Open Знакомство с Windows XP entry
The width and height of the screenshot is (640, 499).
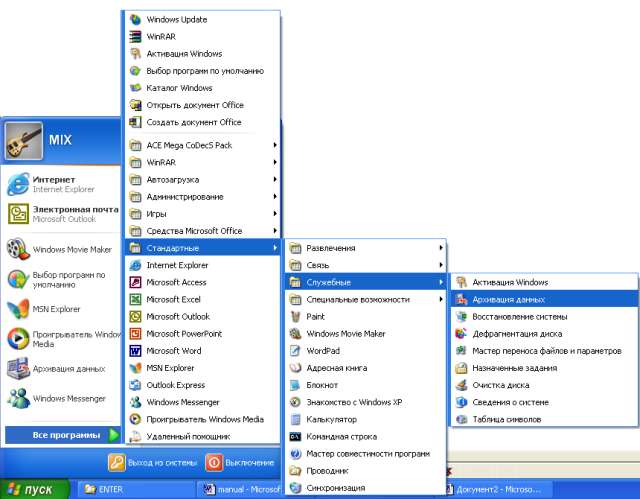pyautogui.click(x=366, y=402)
